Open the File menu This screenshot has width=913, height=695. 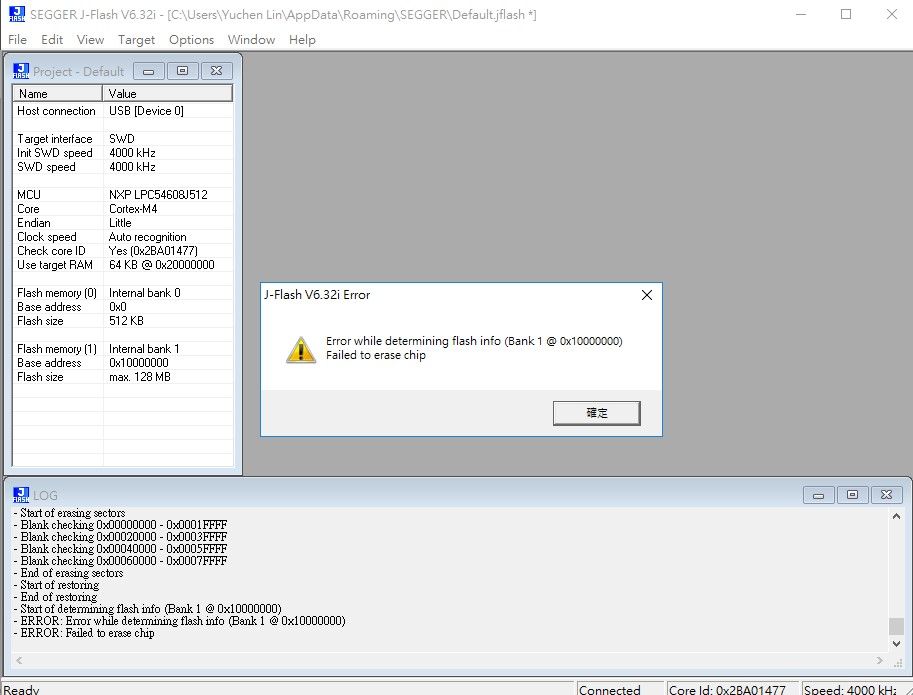[x=17, y=40]
